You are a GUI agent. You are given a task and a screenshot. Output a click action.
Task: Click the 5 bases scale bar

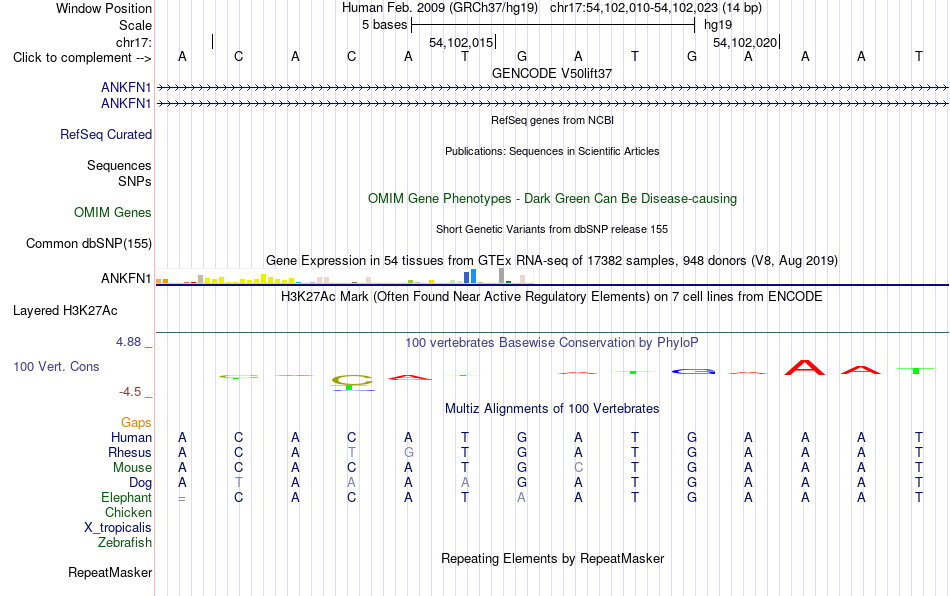pyautogui.click(x=553, y=25)
